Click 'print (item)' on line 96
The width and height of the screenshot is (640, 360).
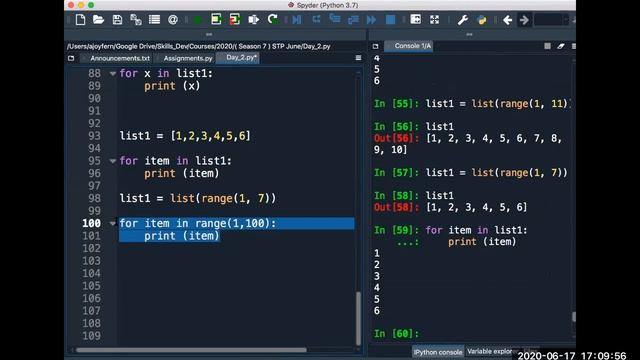[x=181, y=173]
